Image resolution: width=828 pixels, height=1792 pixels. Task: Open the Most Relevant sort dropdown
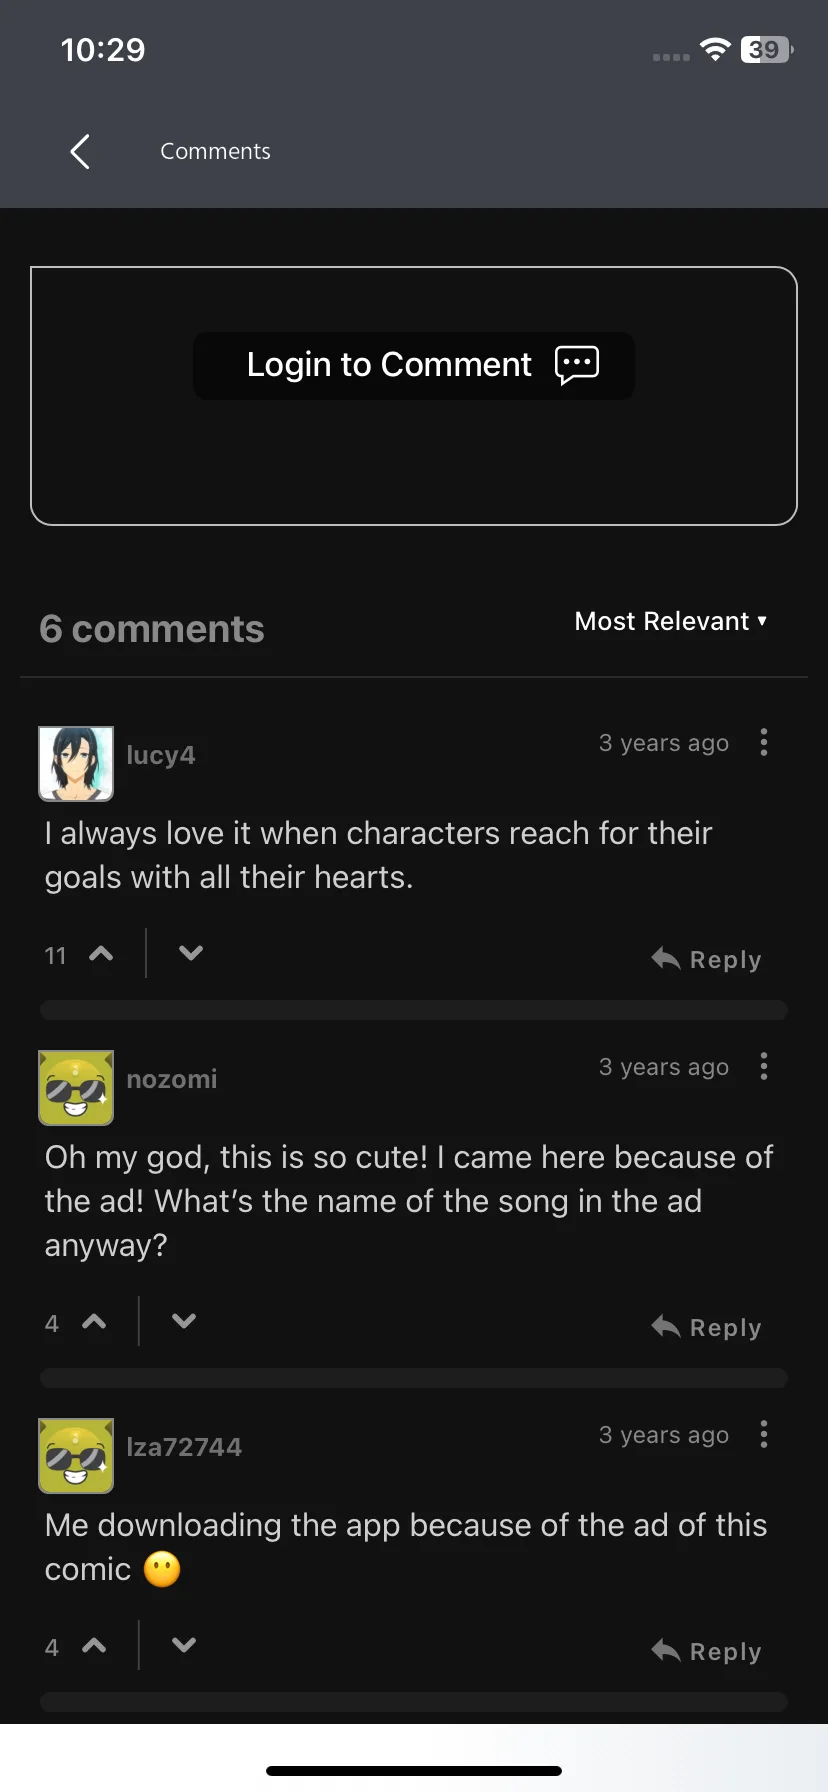click(x=671, y=621)
